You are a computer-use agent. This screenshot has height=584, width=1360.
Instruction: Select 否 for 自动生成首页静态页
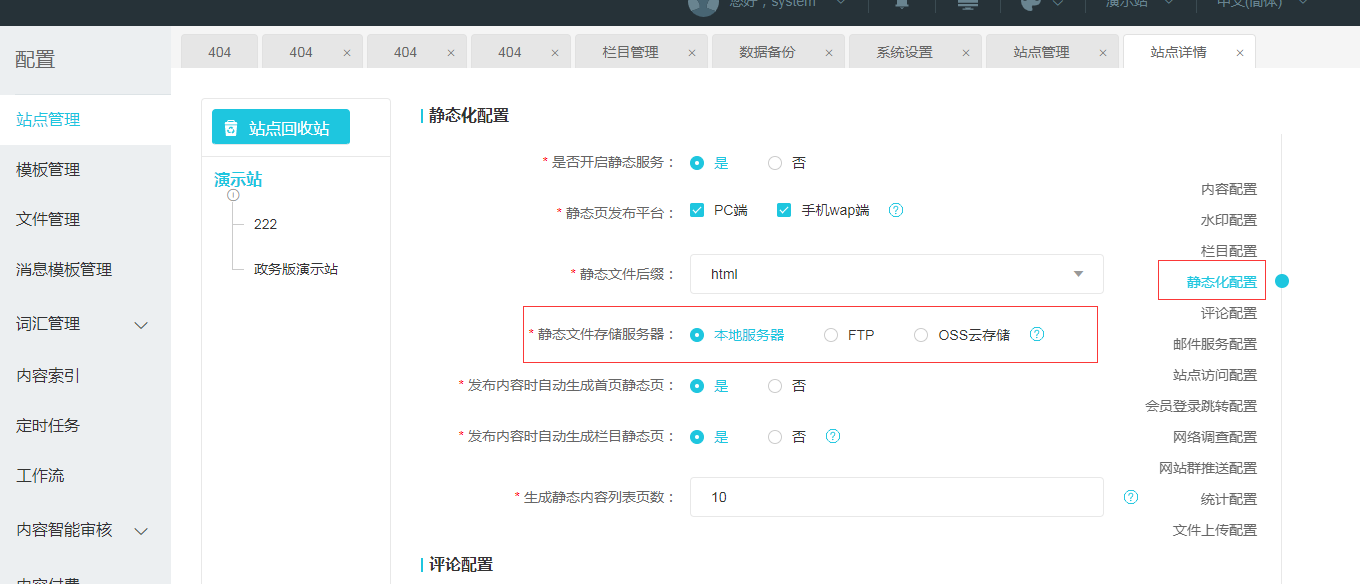pos(775,386)
